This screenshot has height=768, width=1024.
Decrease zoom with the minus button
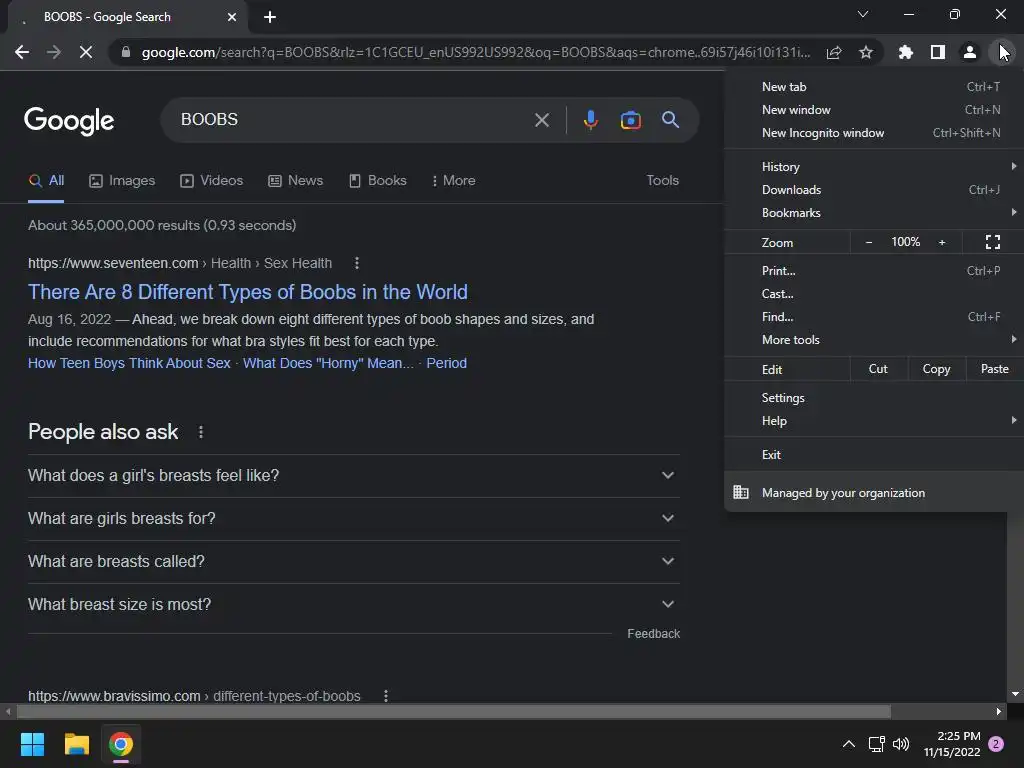point(869,242)
